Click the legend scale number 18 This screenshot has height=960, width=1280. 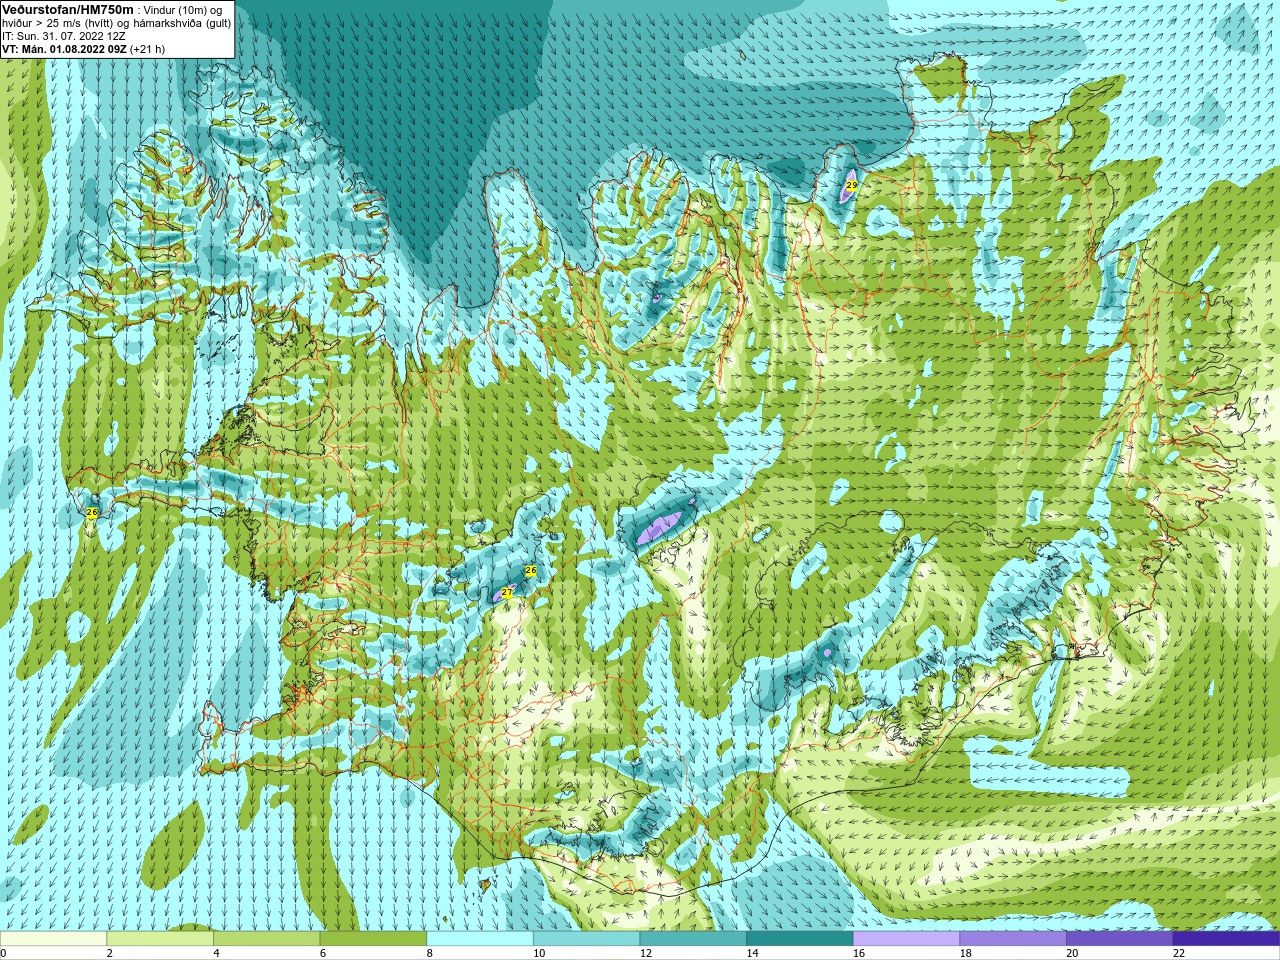click(x=966, y=953)
